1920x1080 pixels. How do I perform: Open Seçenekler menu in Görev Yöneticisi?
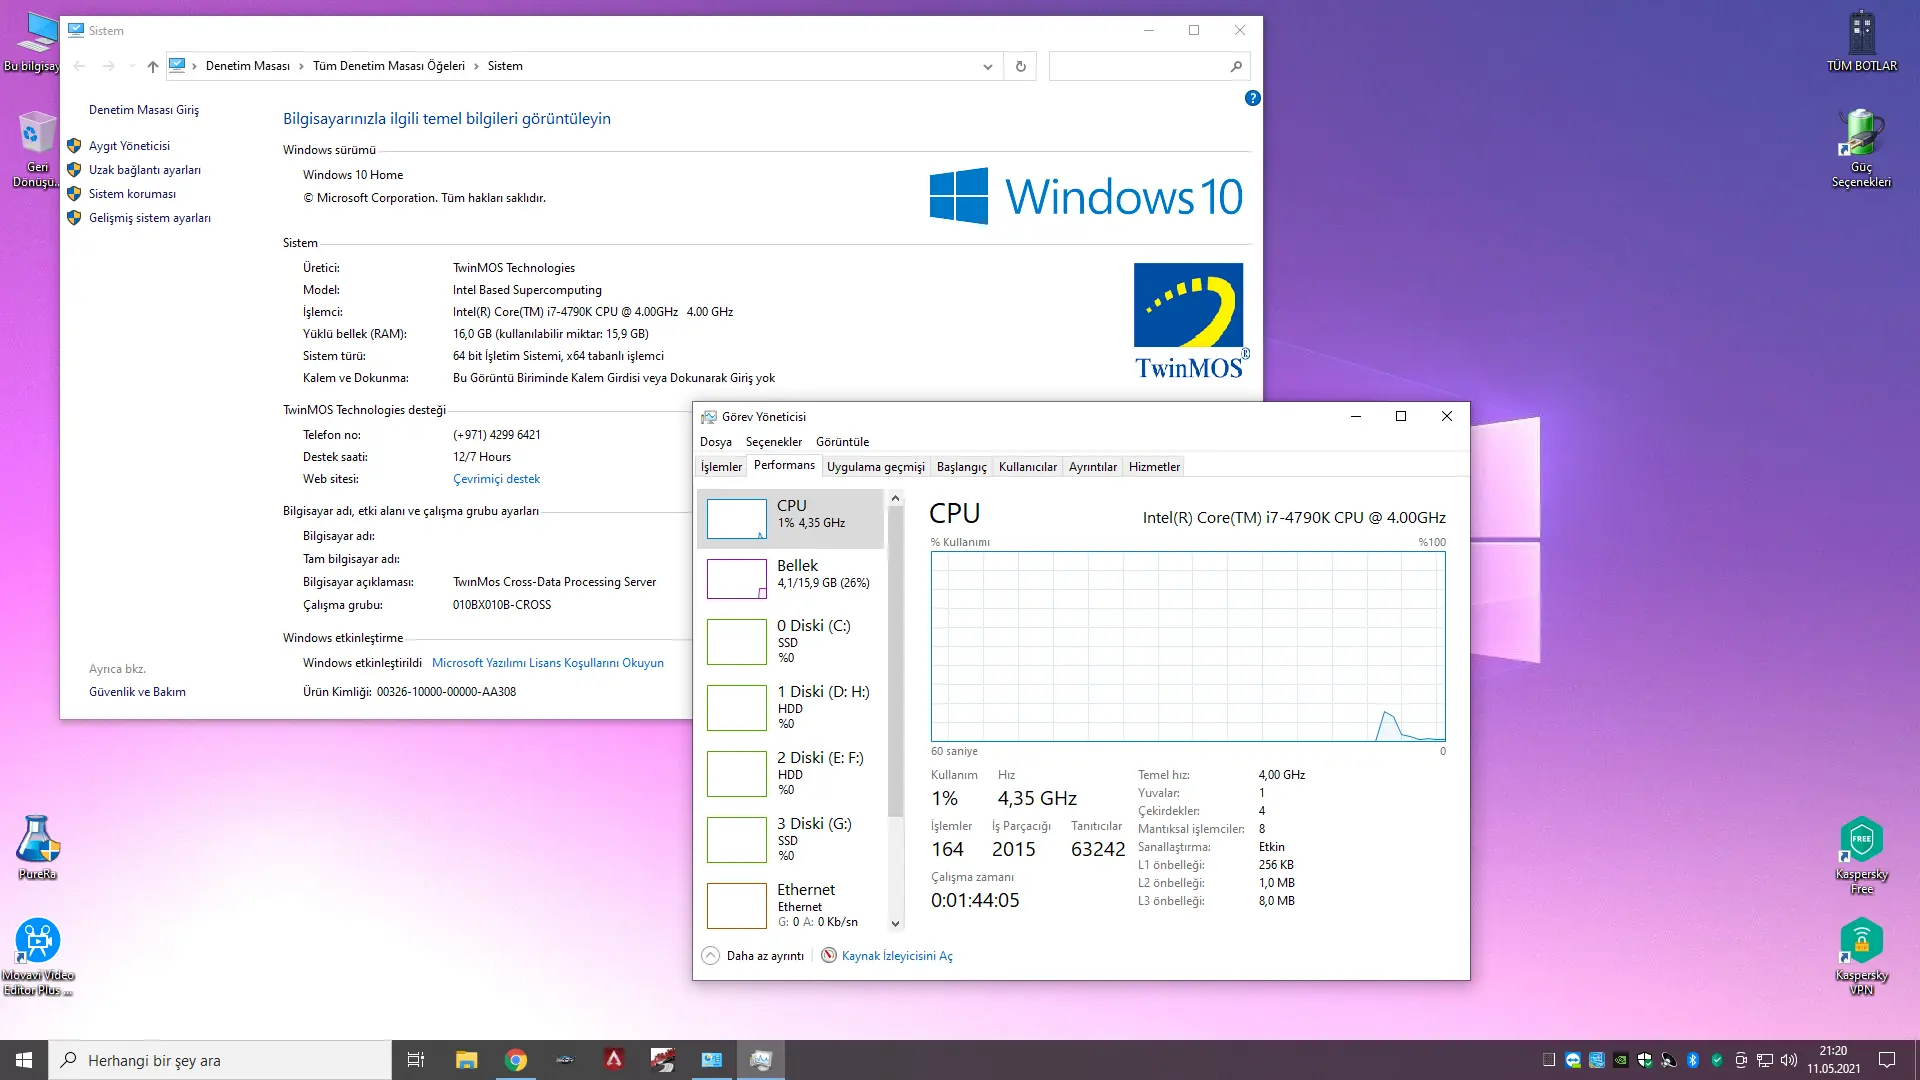pos(774,442)
